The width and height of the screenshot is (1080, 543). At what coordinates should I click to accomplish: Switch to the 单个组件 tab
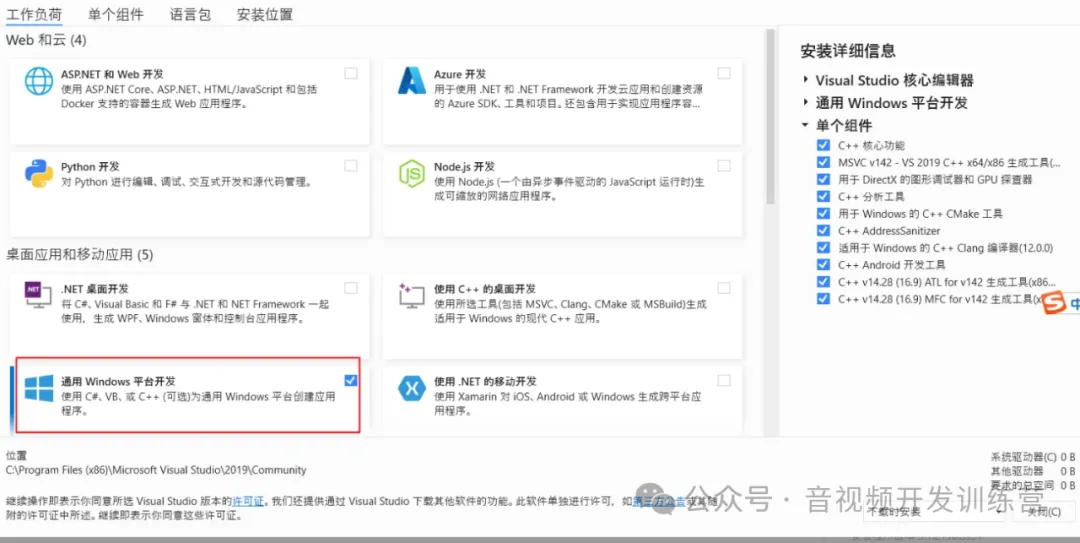pyautogui.click(x=116, y=14)
